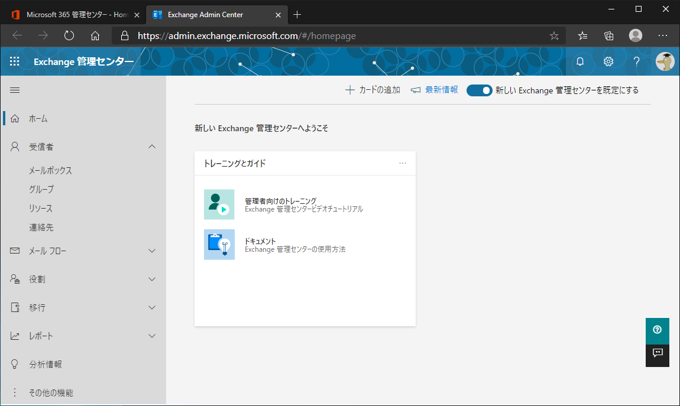Click その他の機能 label in navigation
This screenshot has width=680, height=406.
(x=51, y=393)
